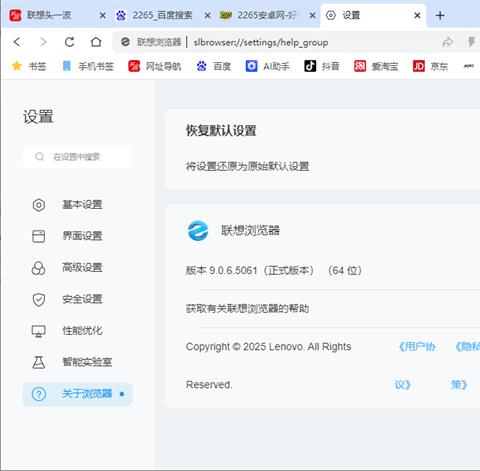Click 获取有关联想浏览器的帮助 link
Screen dimensions: 480x471
[247, 309]
